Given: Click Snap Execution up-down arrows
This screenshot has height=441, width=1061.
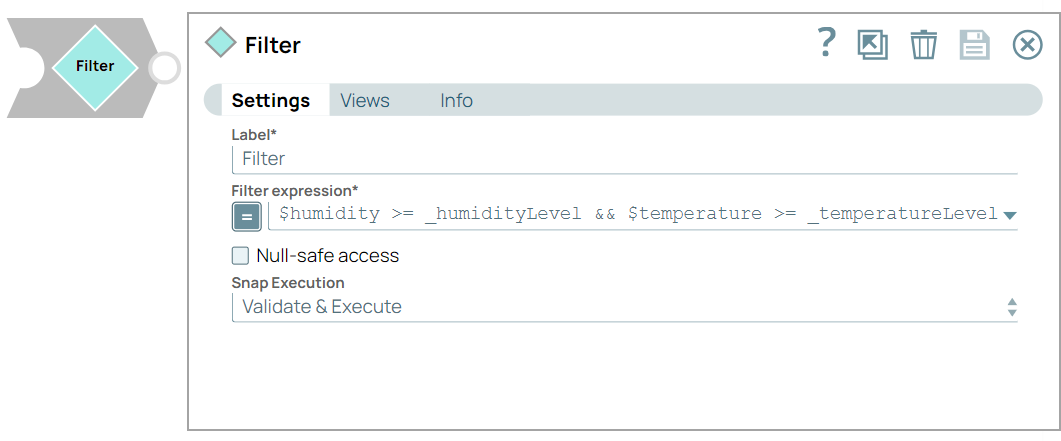Looking at the screenshot, I should click(x=1011, y=307).
